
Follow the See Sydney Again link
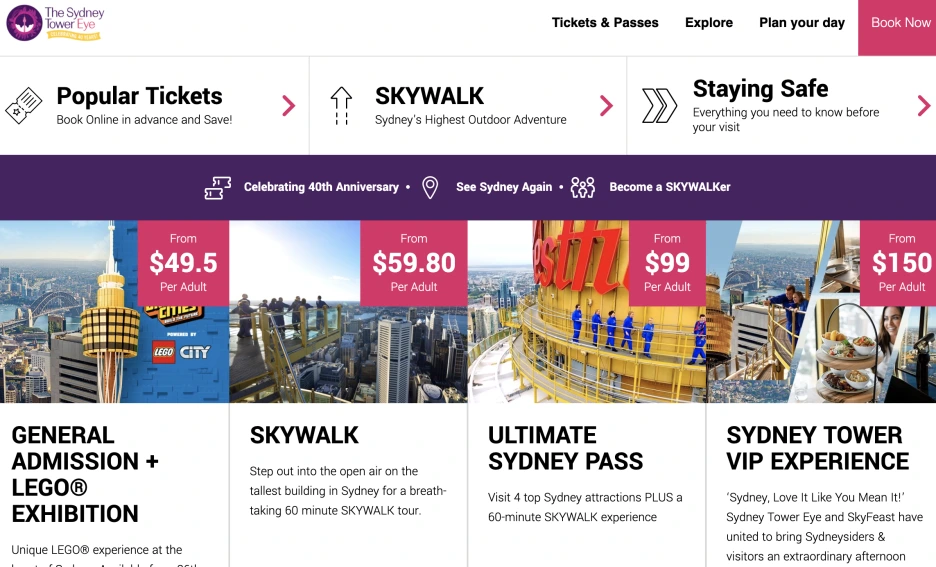tap(504, 187)
